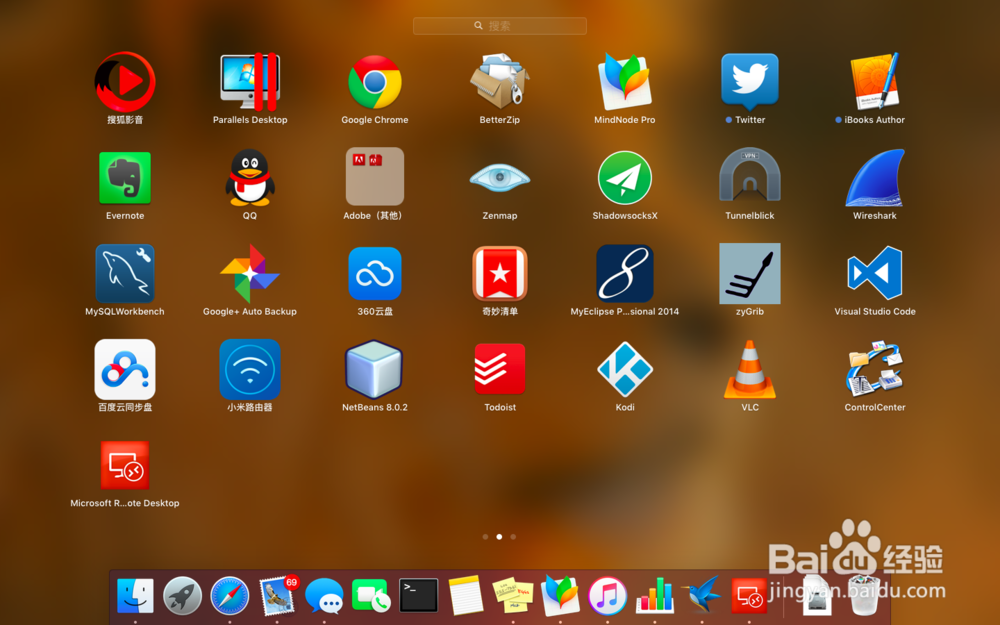The height and width of the screenshot is (625, 1000).
Task: Open the 百度云同步盘 app
Action: [125, 369]
